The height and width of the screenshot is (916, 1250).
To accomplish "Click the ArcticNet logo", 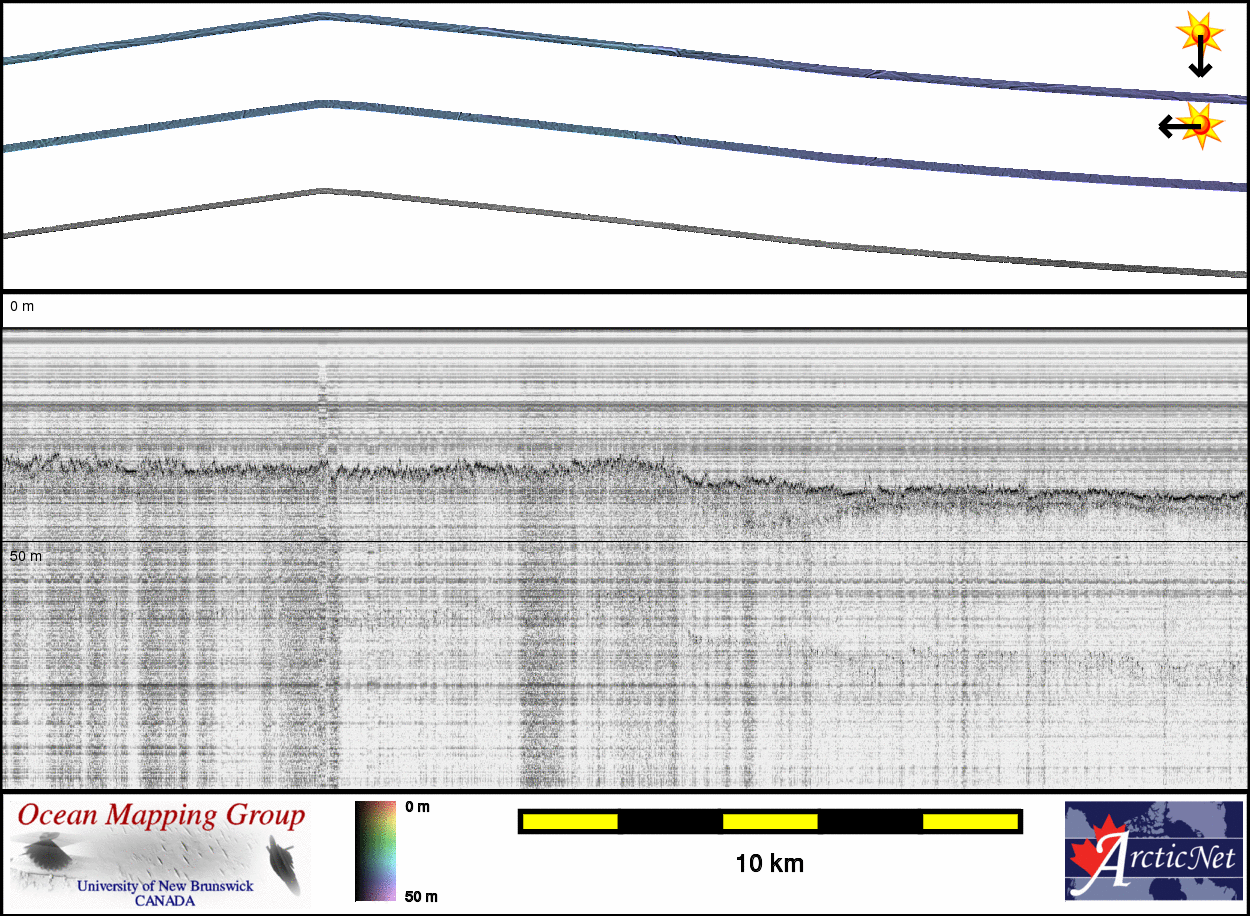I will [x=1155, y=851].
